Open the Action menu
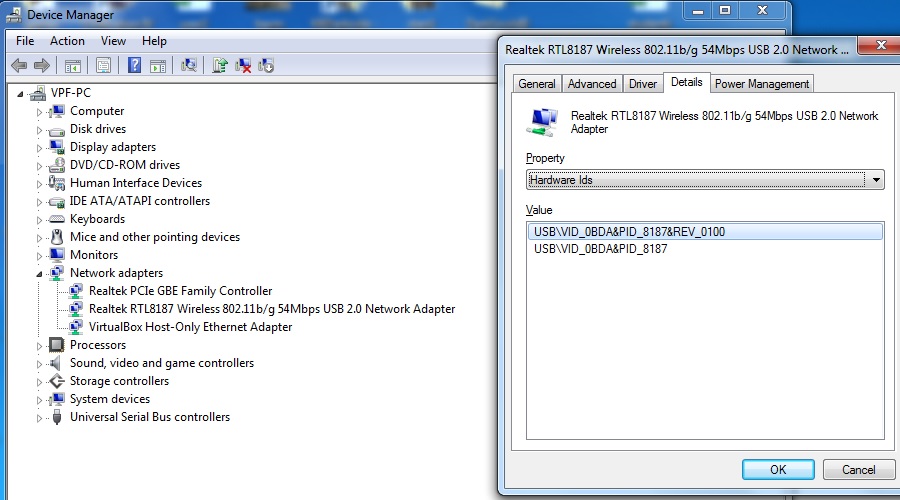Viewport: 900px width, 500px height. [67, 41]
